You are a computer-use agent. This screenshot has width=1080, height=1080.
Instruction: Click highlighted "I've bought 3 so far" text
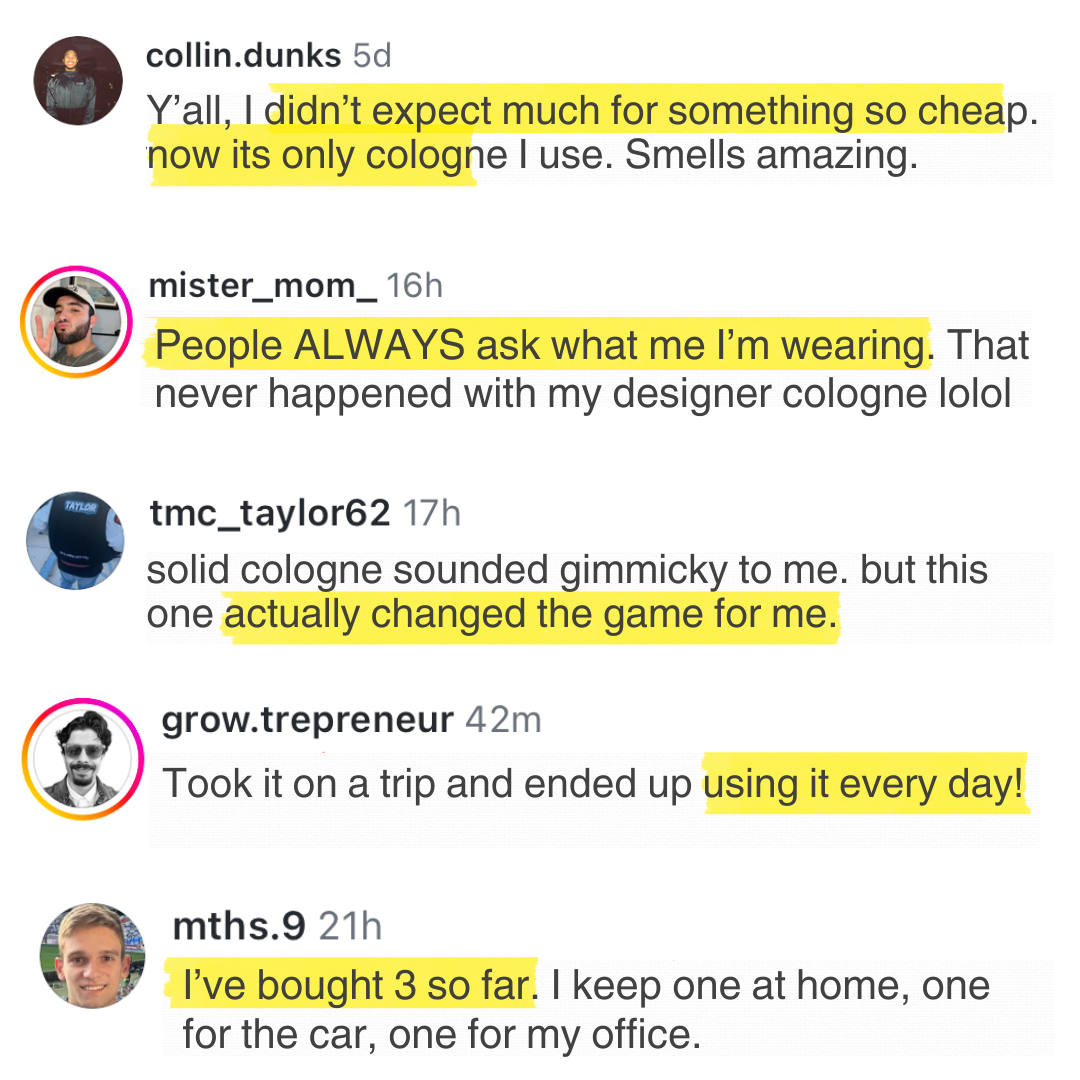[x=357, y=986]
